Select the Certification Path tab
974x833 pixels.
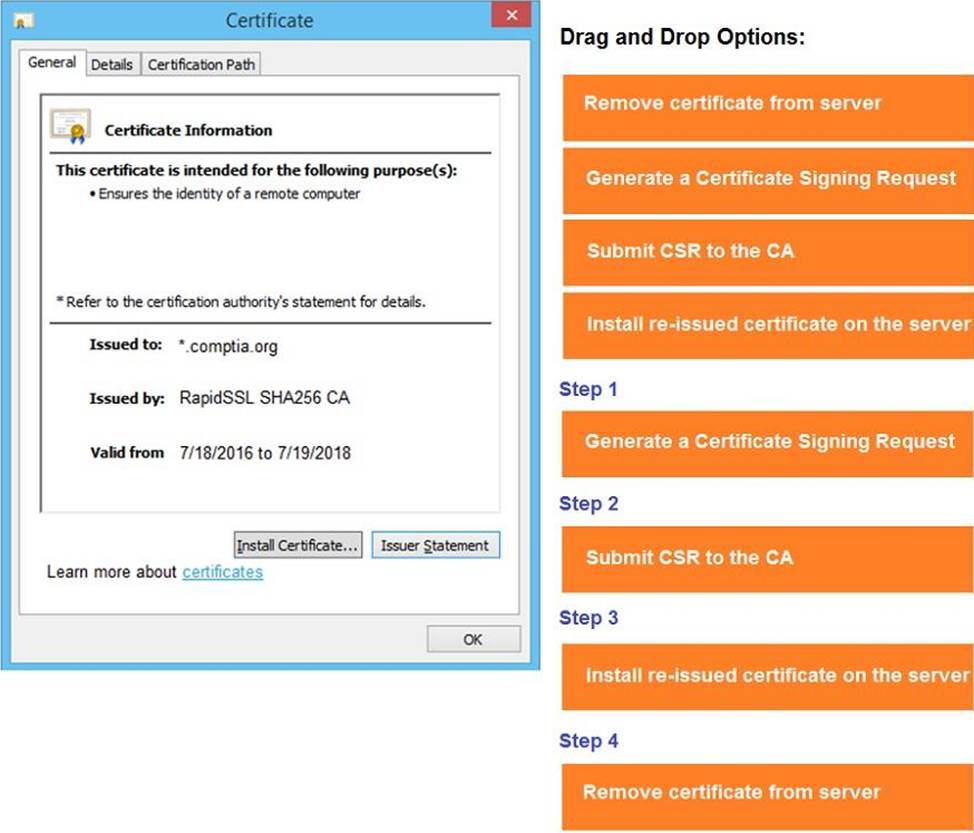[x=201, y=64]
